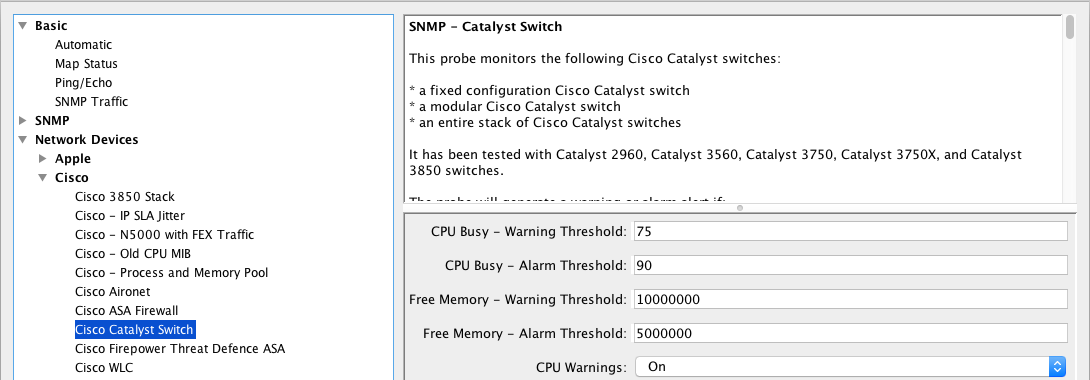Select Cisco Firepower Threat Defence ASA
The height and width of the screenshot is (380, 1090).
180,348
